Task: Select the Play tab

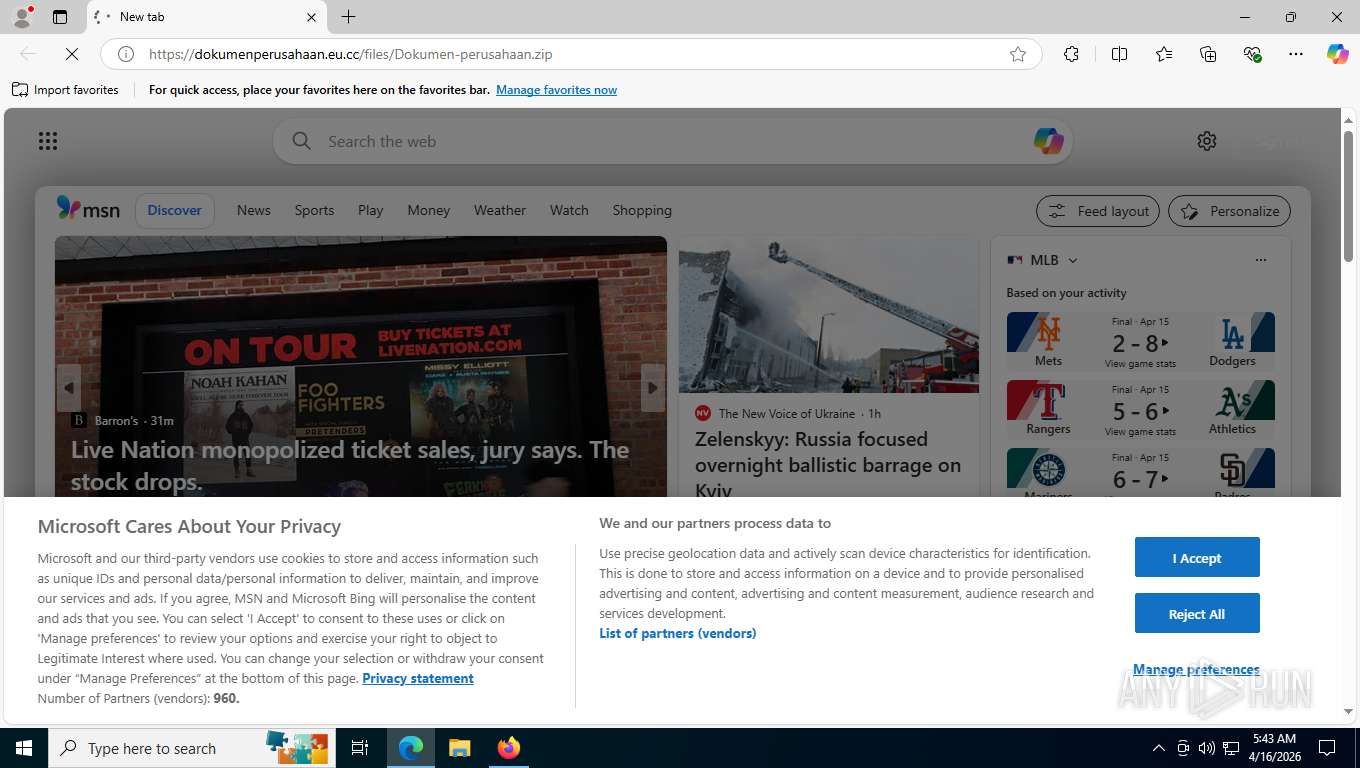Action: (x=370, y=210)
